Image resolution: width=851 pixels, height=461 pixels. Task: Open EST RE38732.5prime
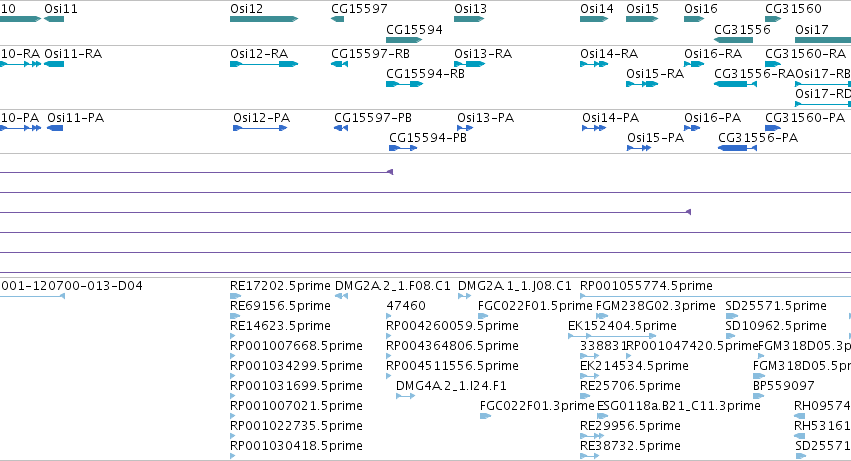[x=589, y=456]
